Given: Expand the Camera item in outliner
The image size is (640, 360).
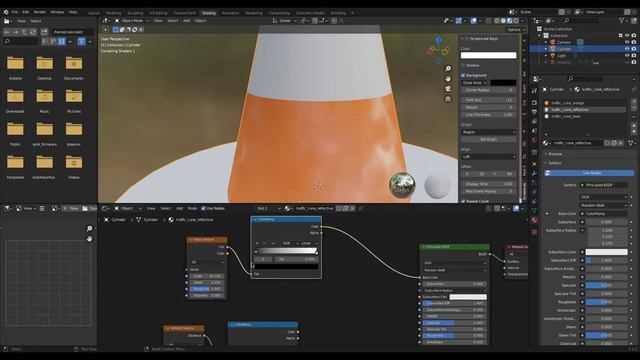Looking at the screenshot, I should [546, 42].
